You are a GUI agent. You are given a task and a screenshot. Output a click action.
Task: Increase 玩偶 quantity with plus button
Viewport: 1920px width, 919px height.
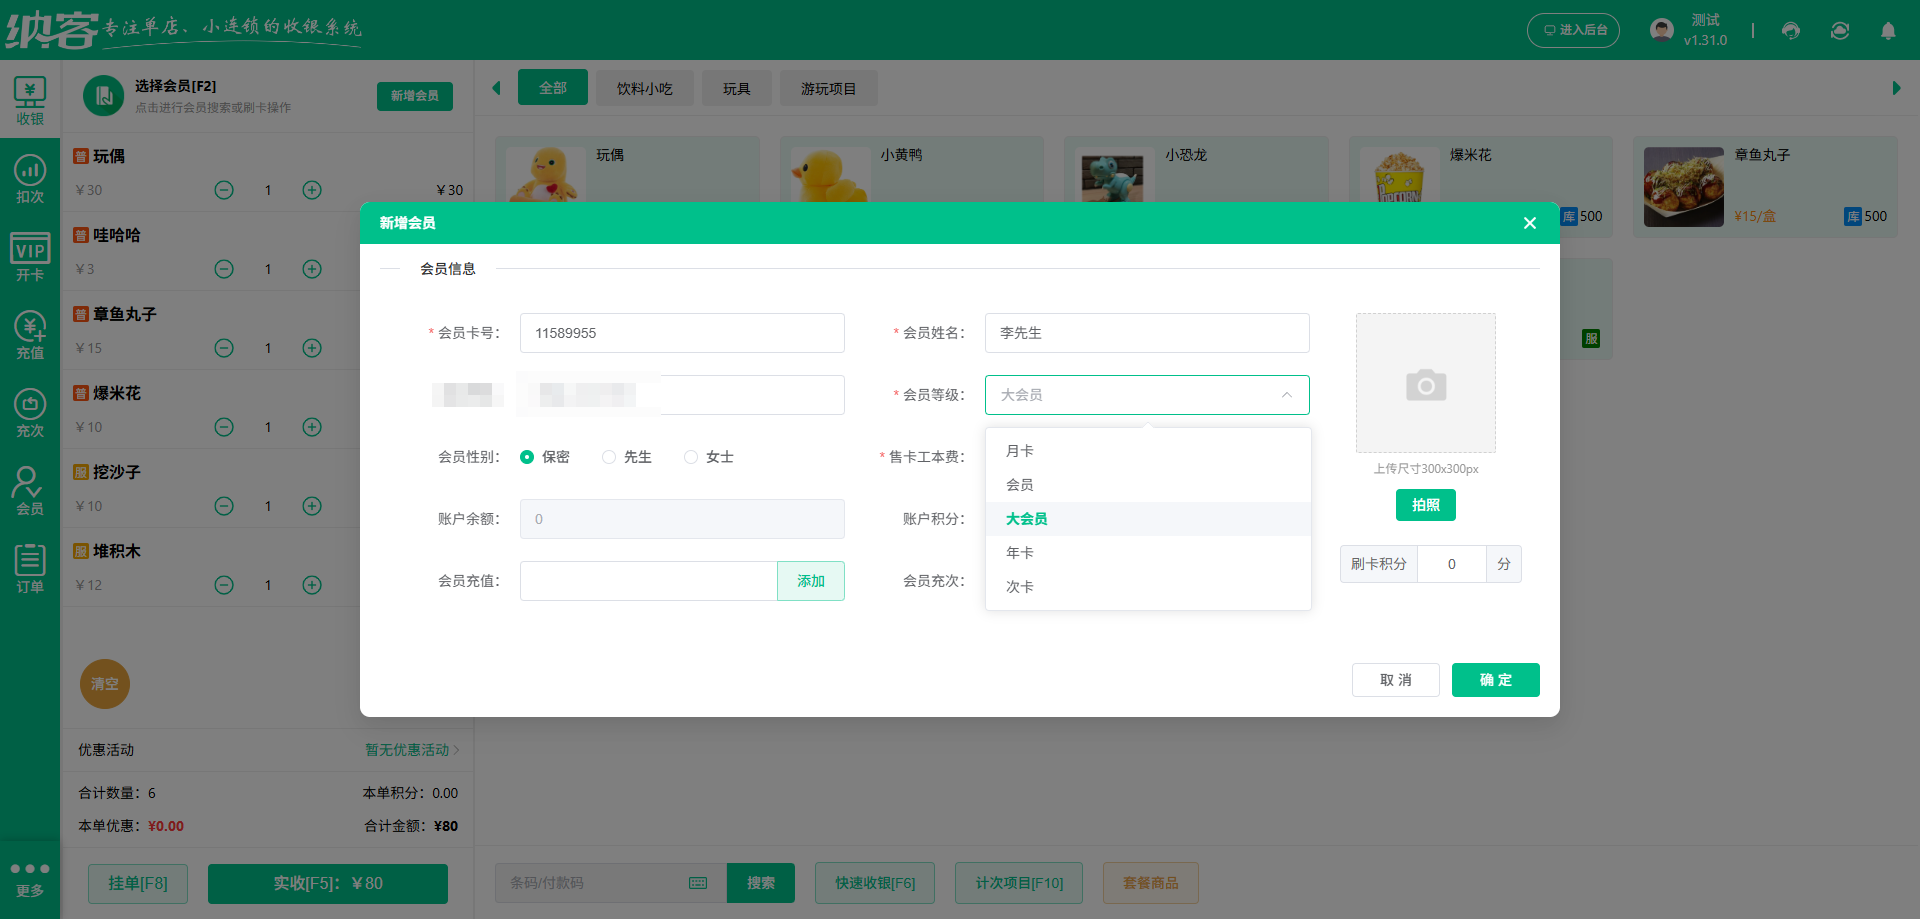pyautogui.click(x=312, y=190)
